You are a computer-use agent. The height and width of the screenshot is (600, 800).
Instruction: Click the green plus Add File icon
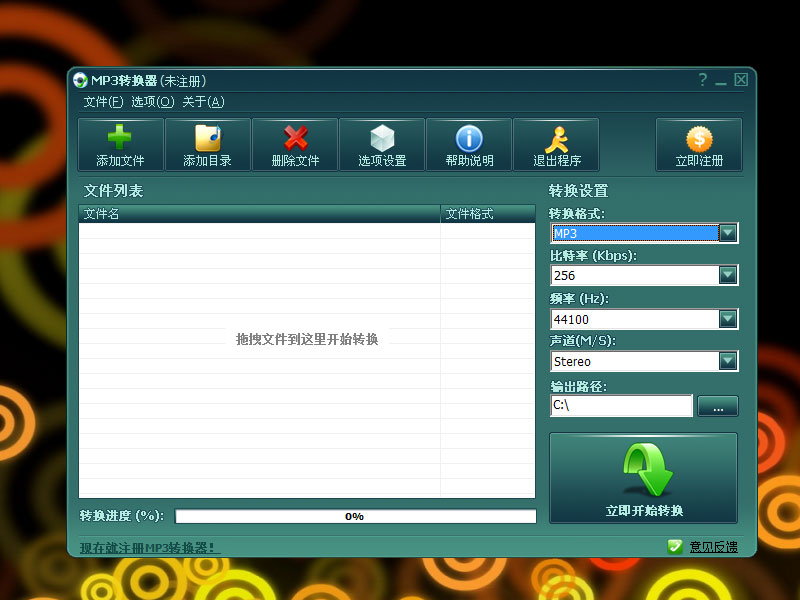(x=120, y=138)
